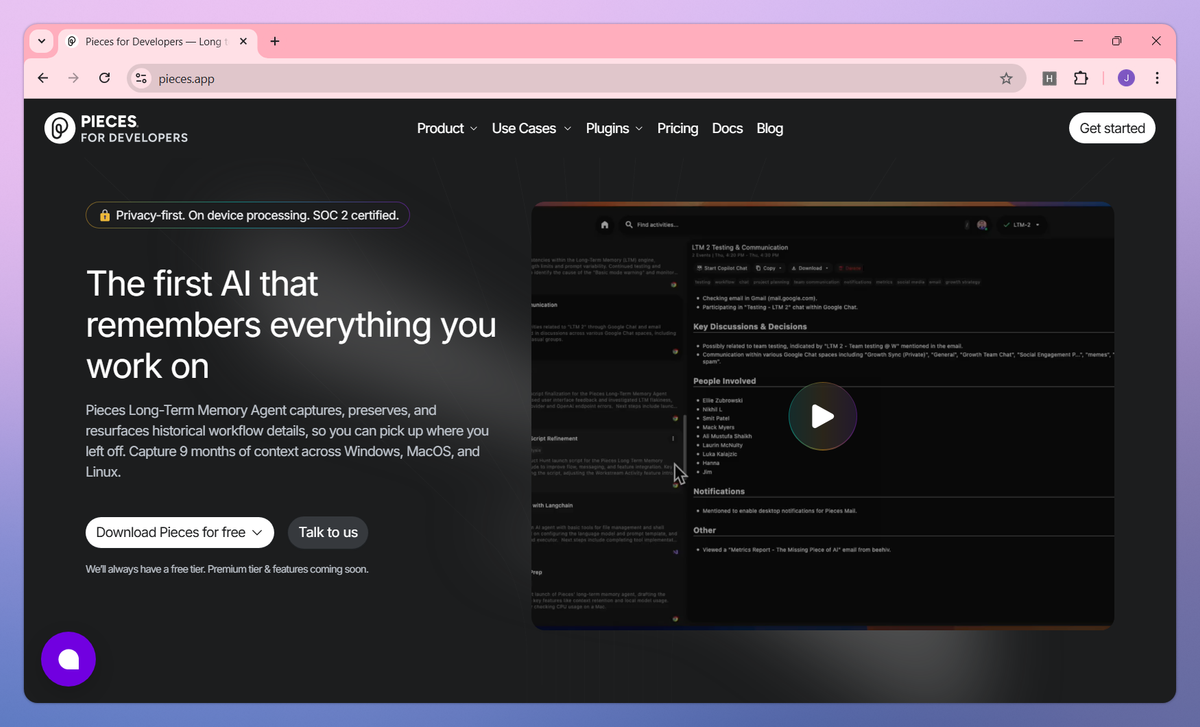Click the home icon in video preview
The width and height of the screenshot is (1200, 727).
604,225
